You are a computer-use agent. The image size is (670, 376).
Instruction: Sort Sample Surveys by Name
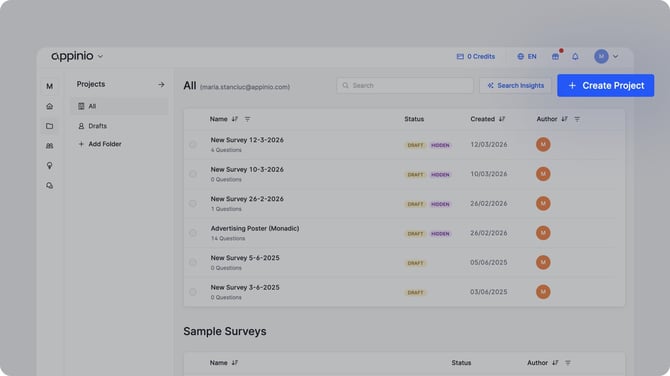(235, 363)
